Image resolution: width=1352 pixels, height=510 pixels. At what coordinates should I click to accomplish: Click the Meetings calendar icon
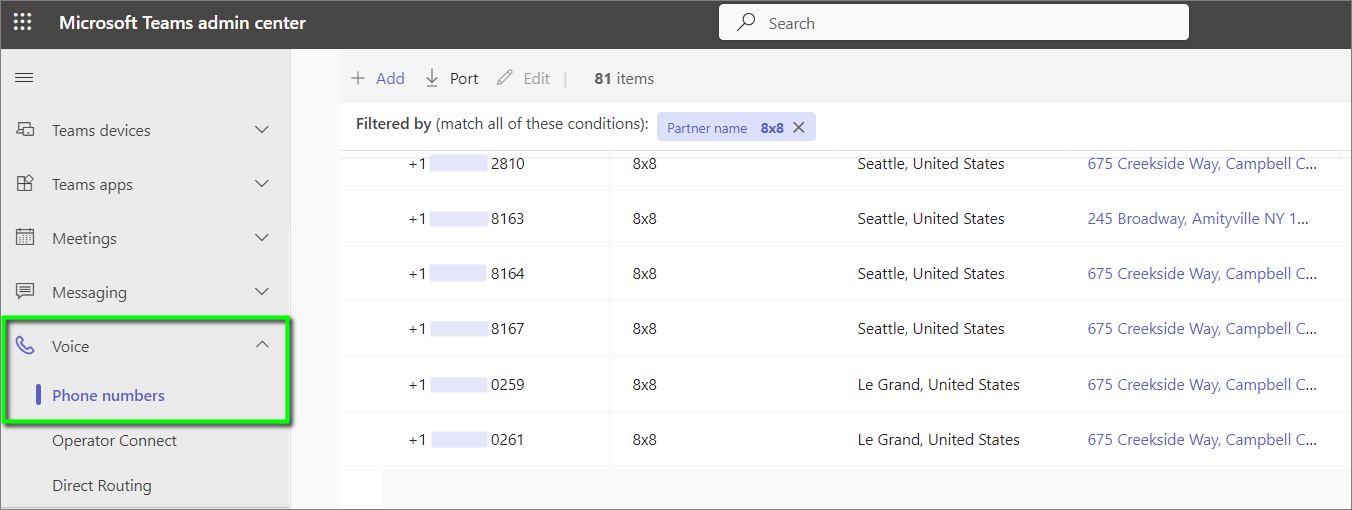pyautogui.click(x=26, y=238)
